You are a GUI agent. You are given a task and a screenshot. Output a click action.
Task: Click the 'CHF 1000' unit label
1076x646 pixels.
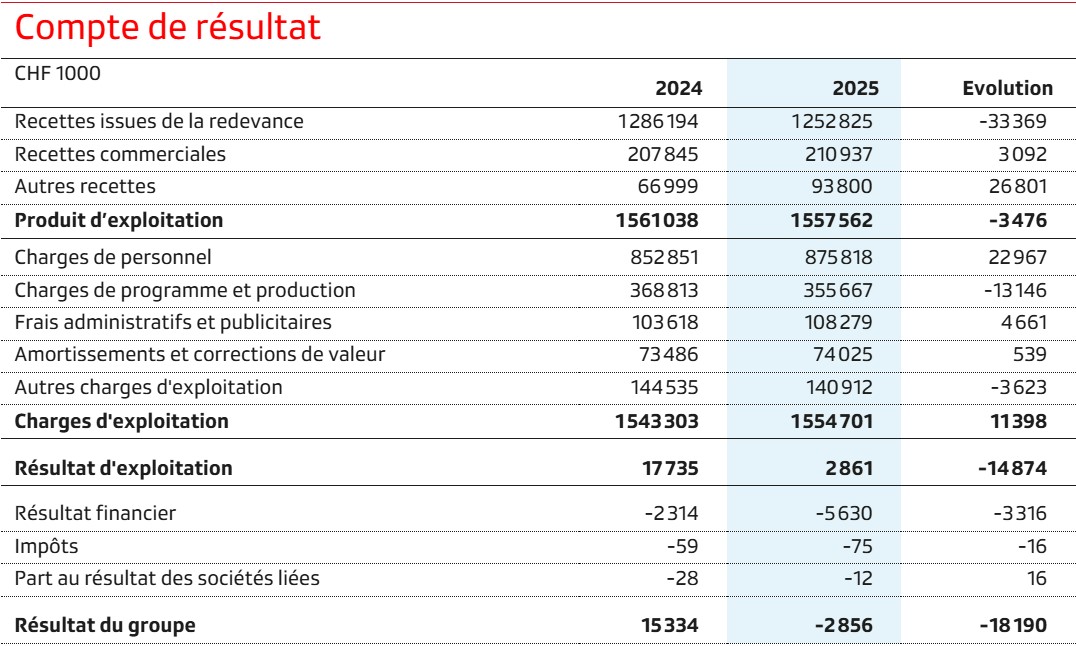click(57, 72)
